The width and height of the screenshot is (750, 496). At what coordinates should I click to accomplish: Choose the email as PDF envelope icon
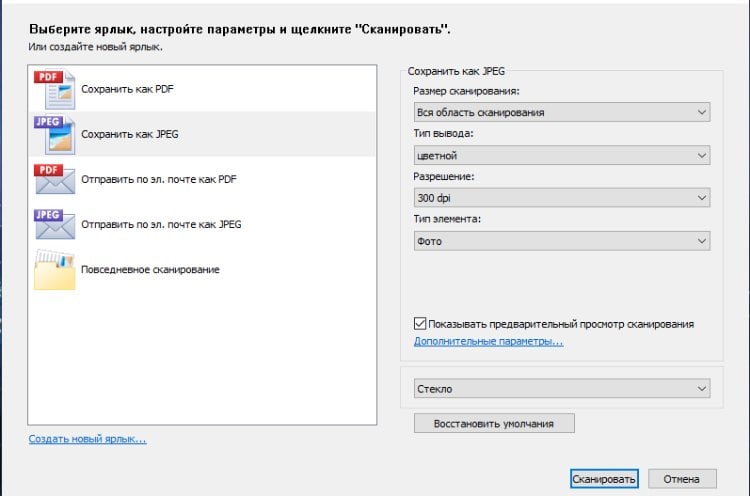coord(55,179)
